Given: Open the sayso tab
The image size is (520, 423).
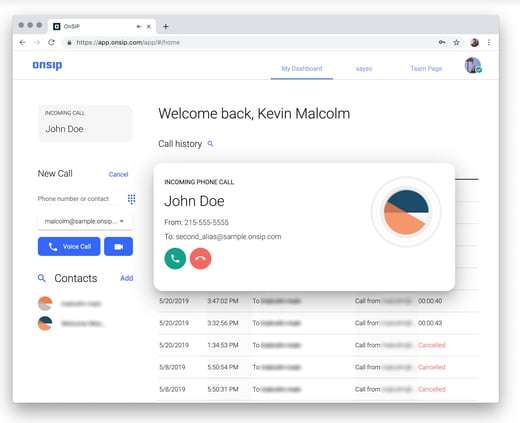Looking at the screenshot, I should (x=364, y=68).
